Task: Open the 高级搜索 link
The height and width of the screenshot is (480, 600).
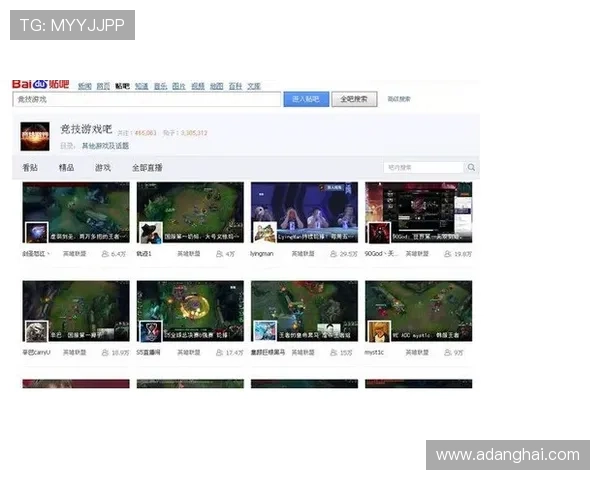Action: point(399,99)
